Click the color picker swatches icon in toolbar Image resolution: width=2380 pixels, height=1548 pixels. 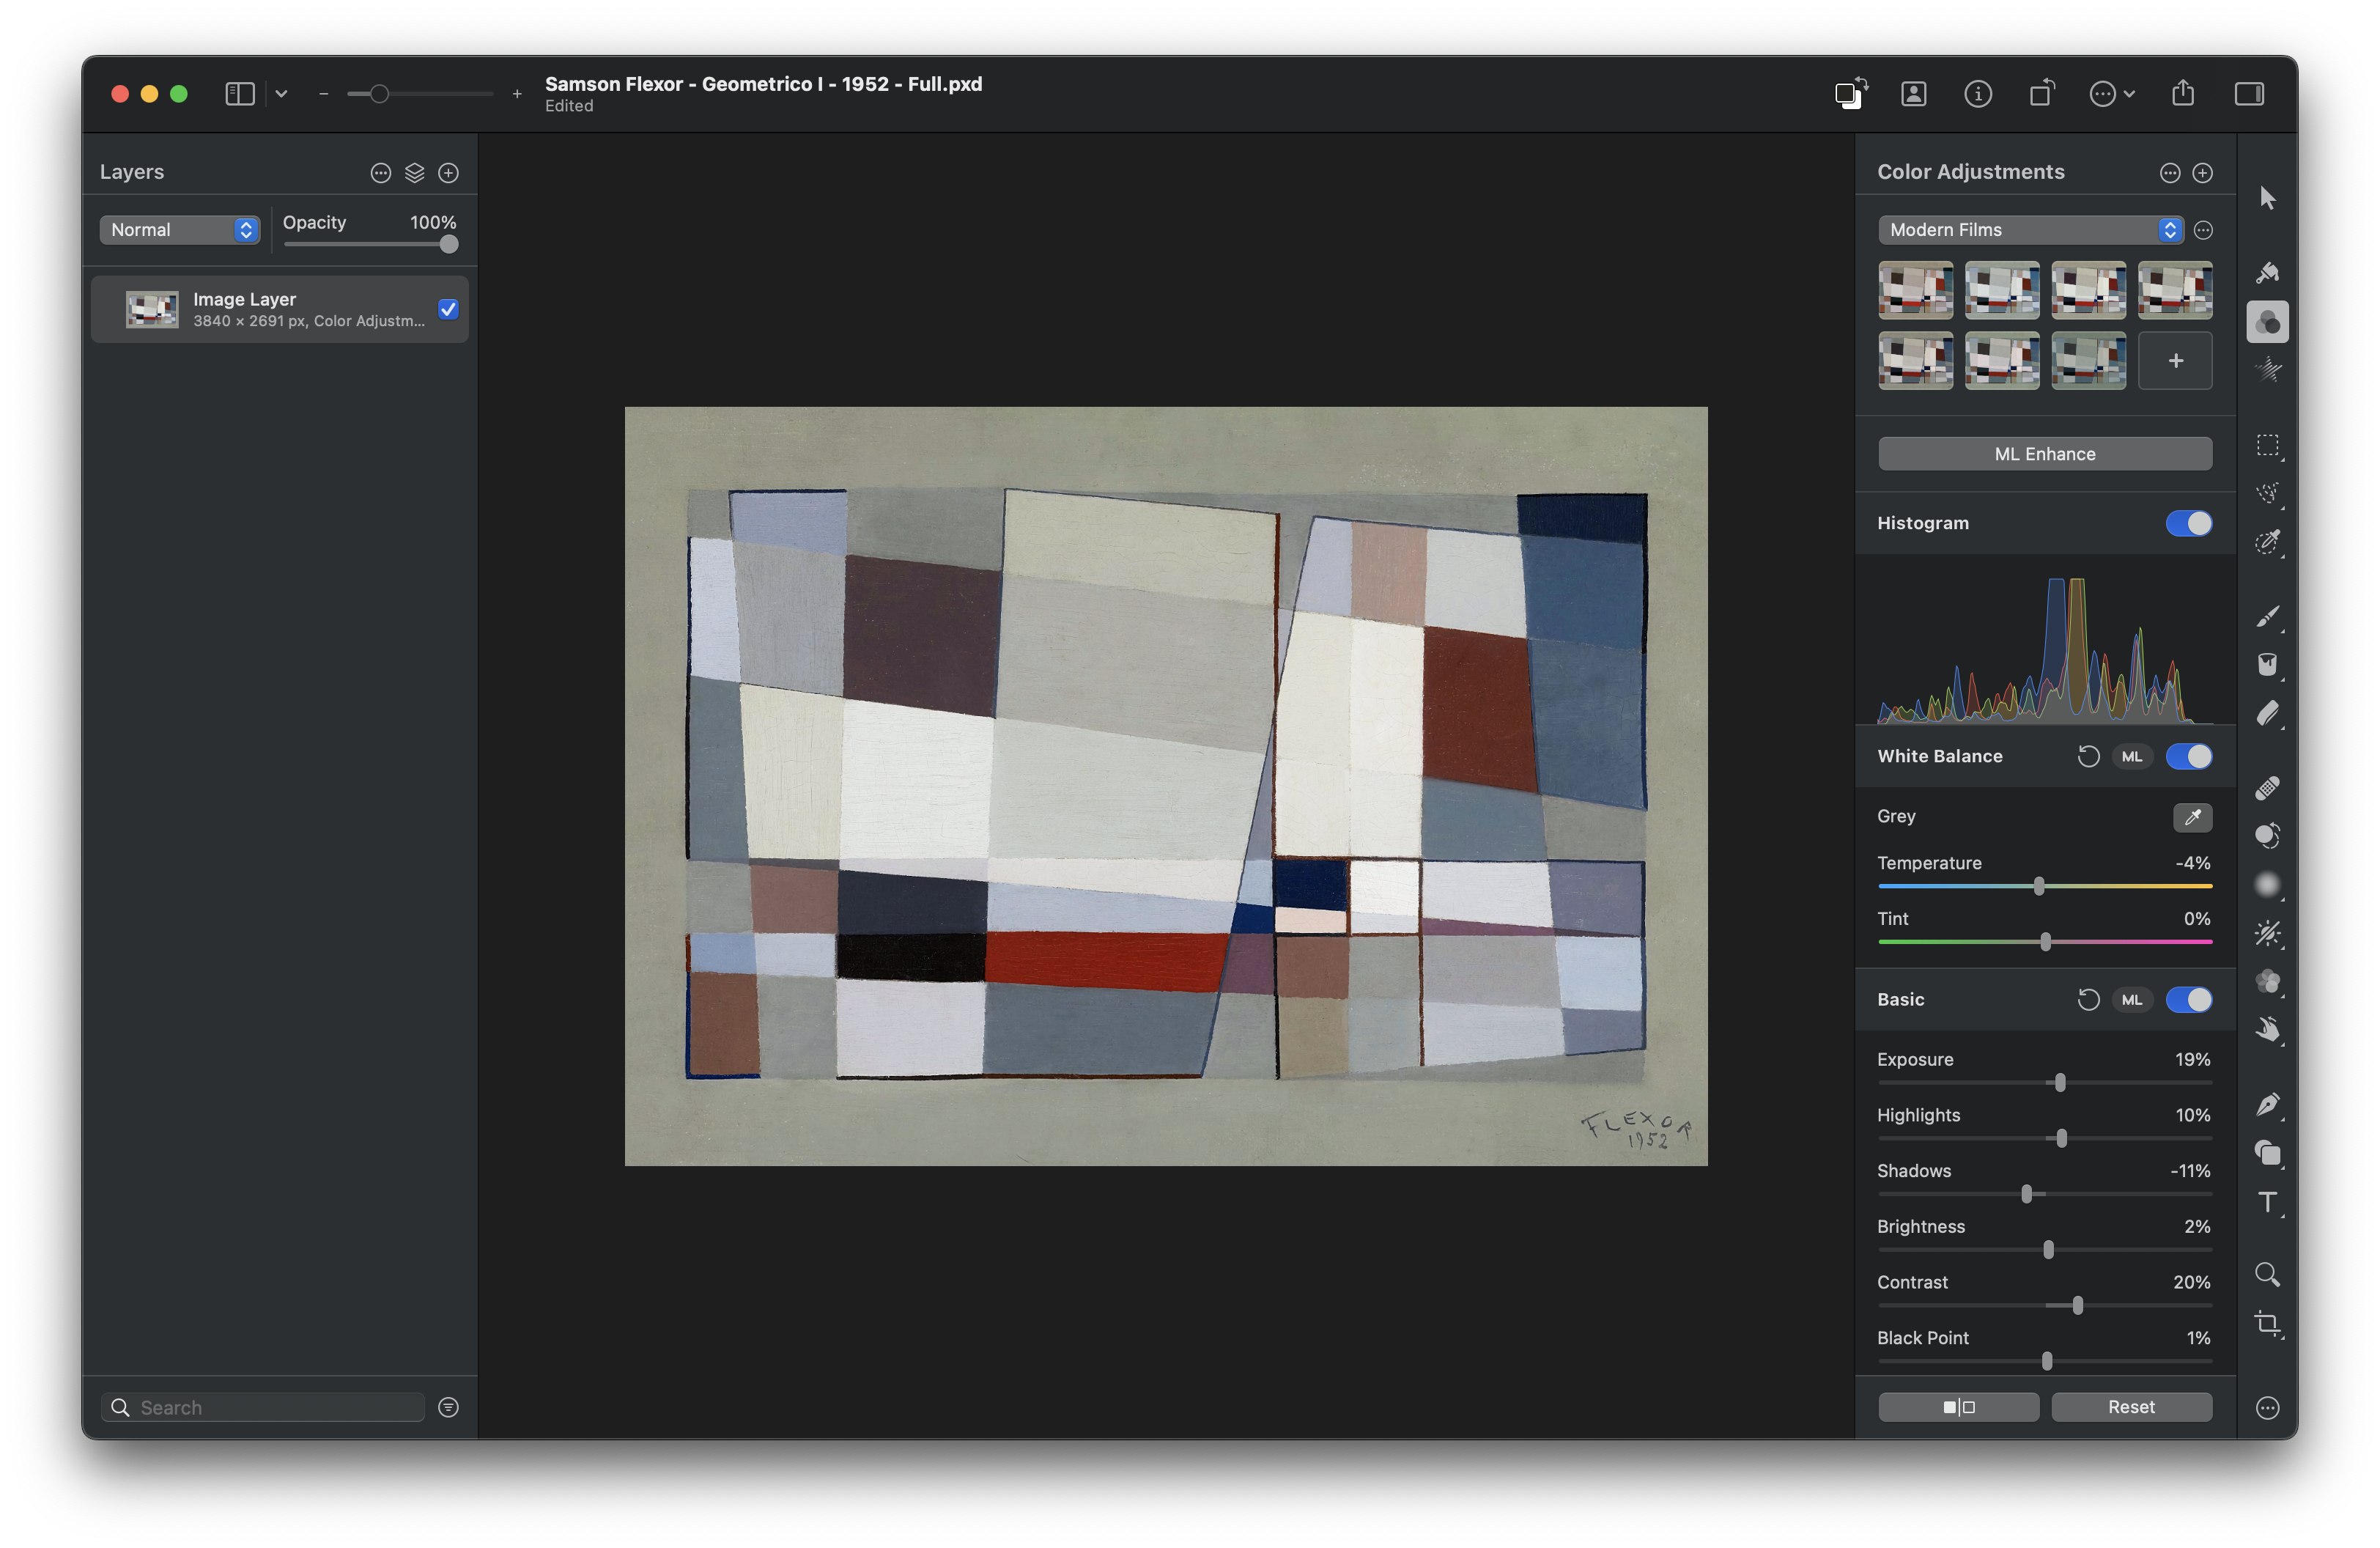[x=1851, y=93]
